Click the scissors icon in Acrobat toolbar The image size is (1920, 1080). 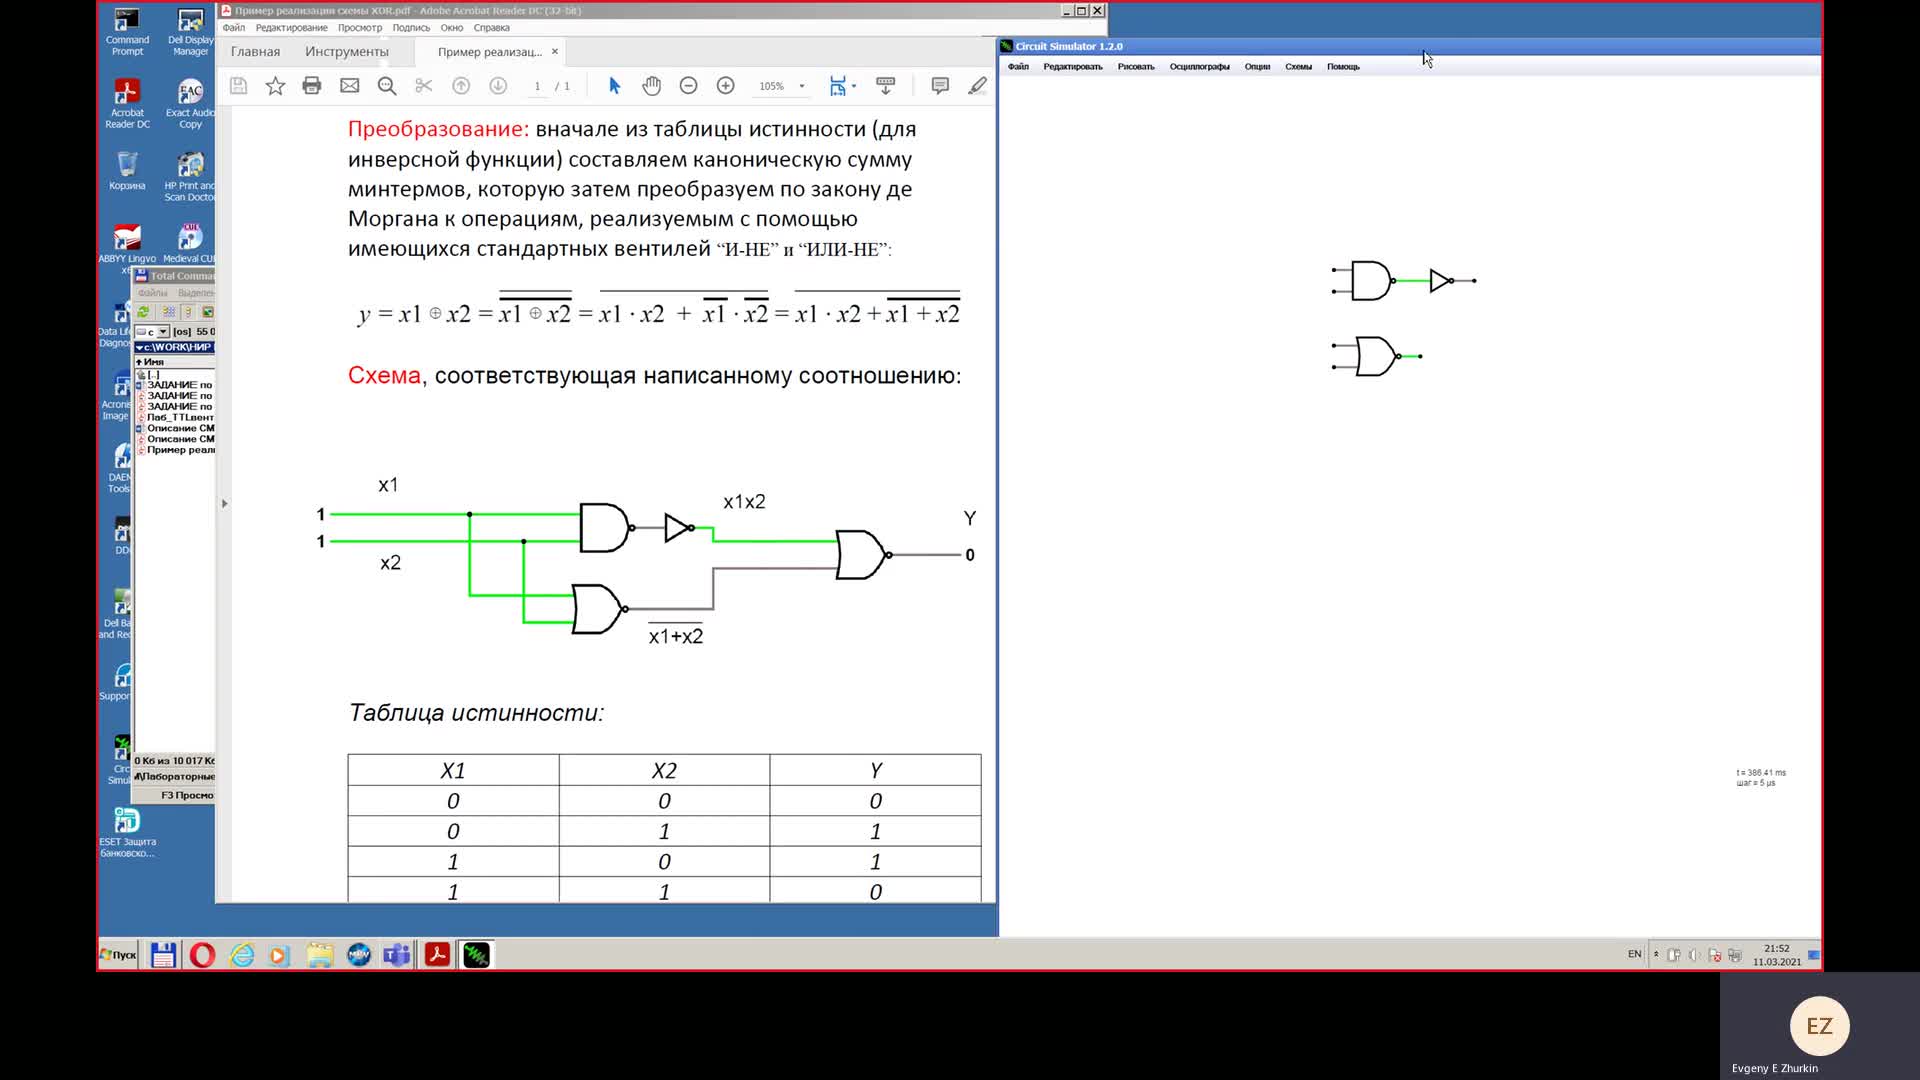tap(424, 86)
